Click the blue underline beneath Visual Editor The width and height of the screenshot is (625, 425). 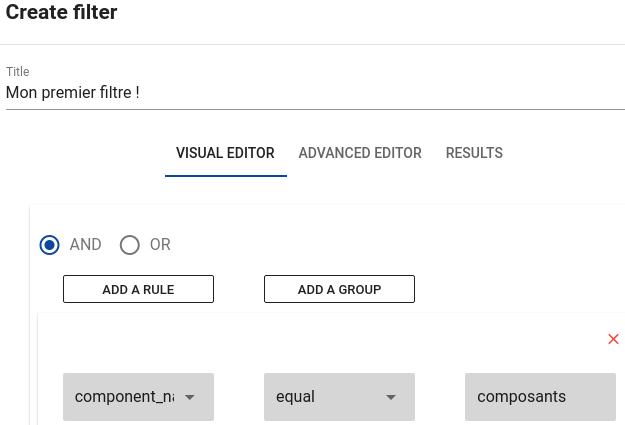pyautogui.click(x=226, y=176)
